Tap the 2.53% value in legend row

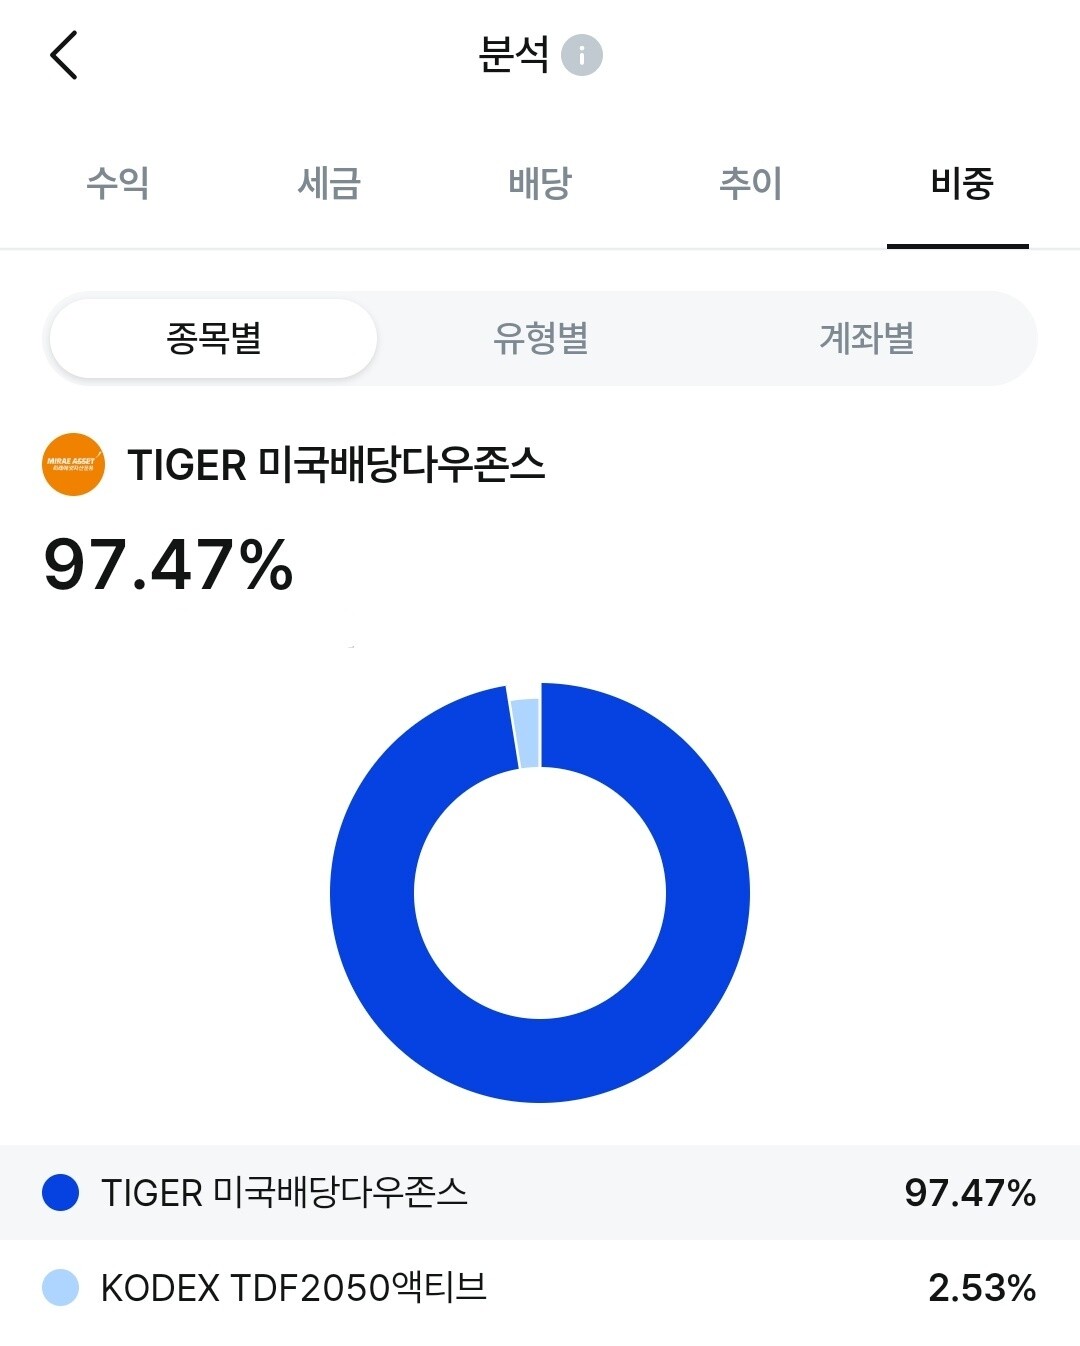pyautogui.click(x=981, y=1287)
